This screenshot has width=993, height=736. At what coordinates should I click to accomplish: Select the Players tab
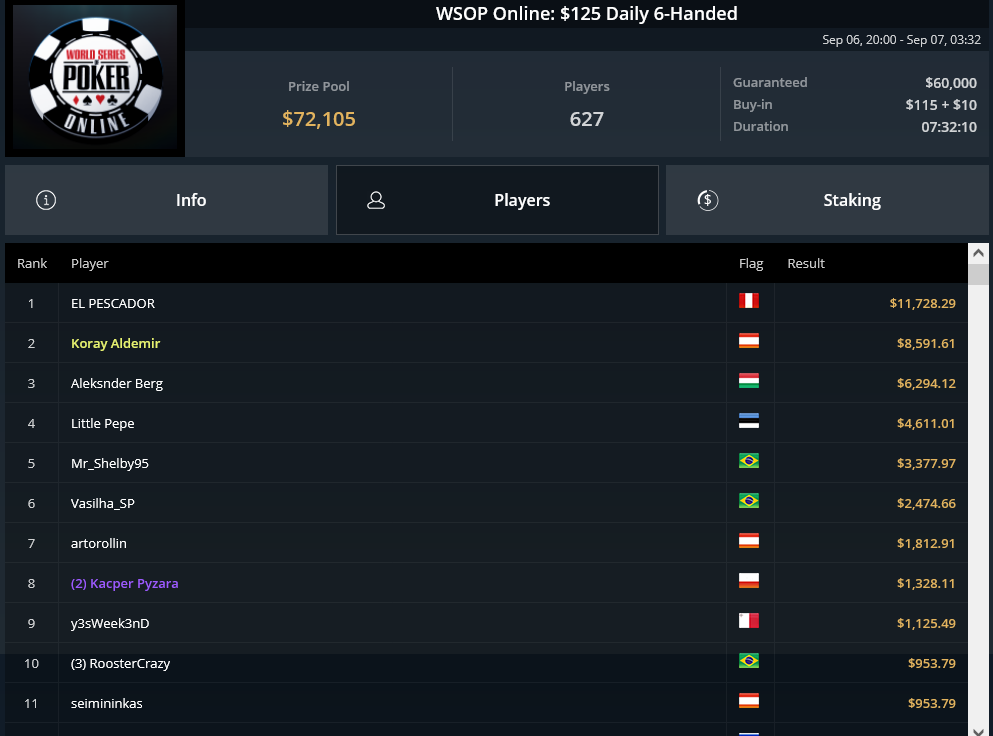[497, 200]
